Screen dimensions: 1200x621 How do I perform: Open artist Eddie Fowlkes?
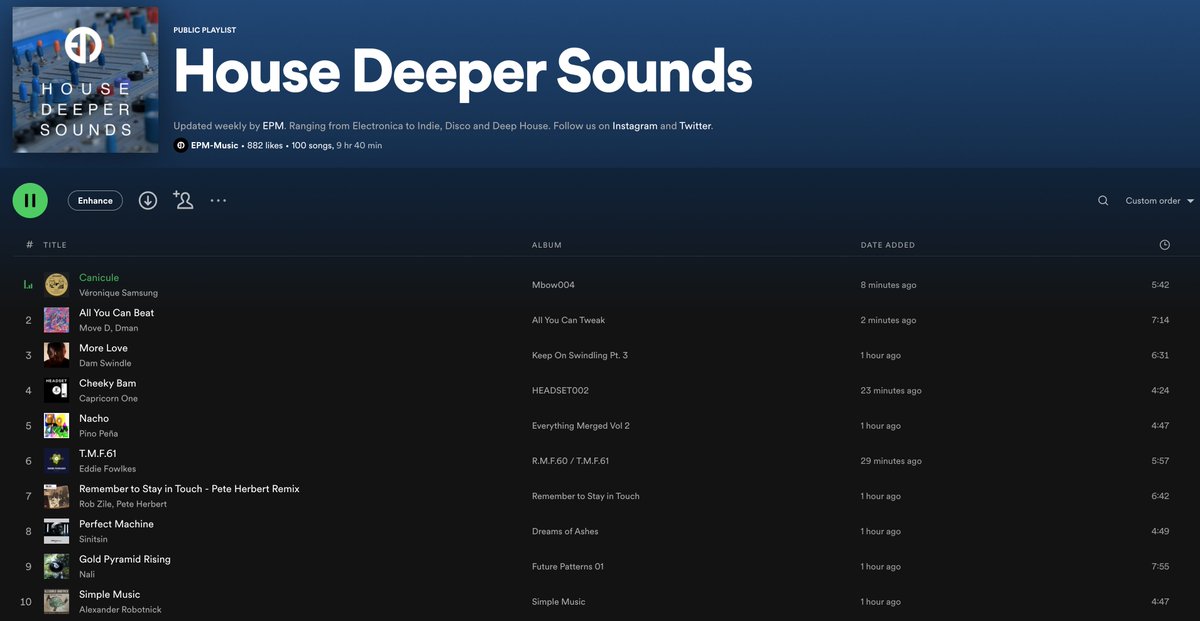click(108, 469)
